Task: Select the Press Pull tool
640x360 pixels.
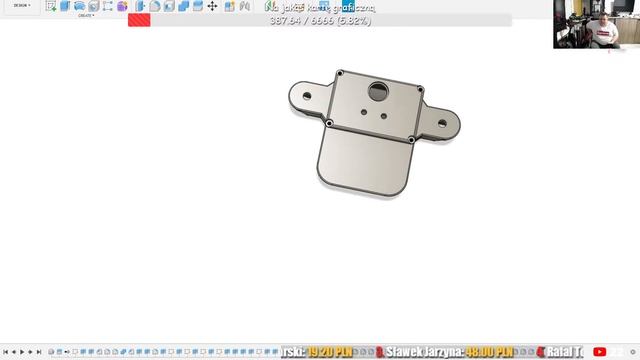Action: click(140, 6)
